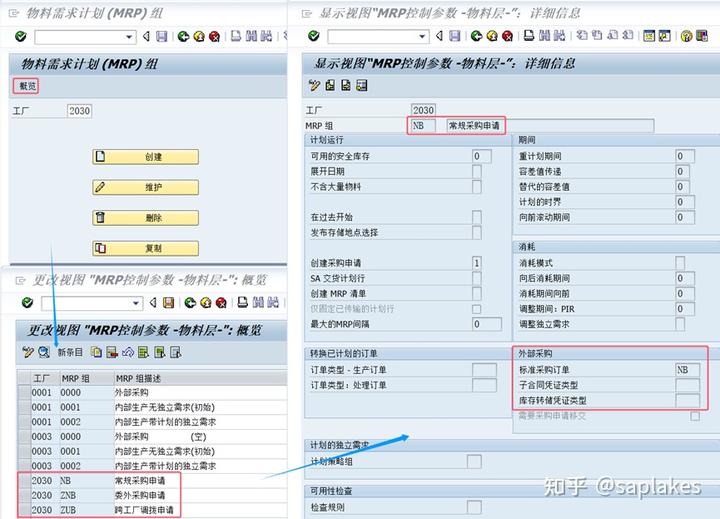
Task: Toggle the 展开日期 checkbox
Action: pyautogui.click(x=477, y=171)
